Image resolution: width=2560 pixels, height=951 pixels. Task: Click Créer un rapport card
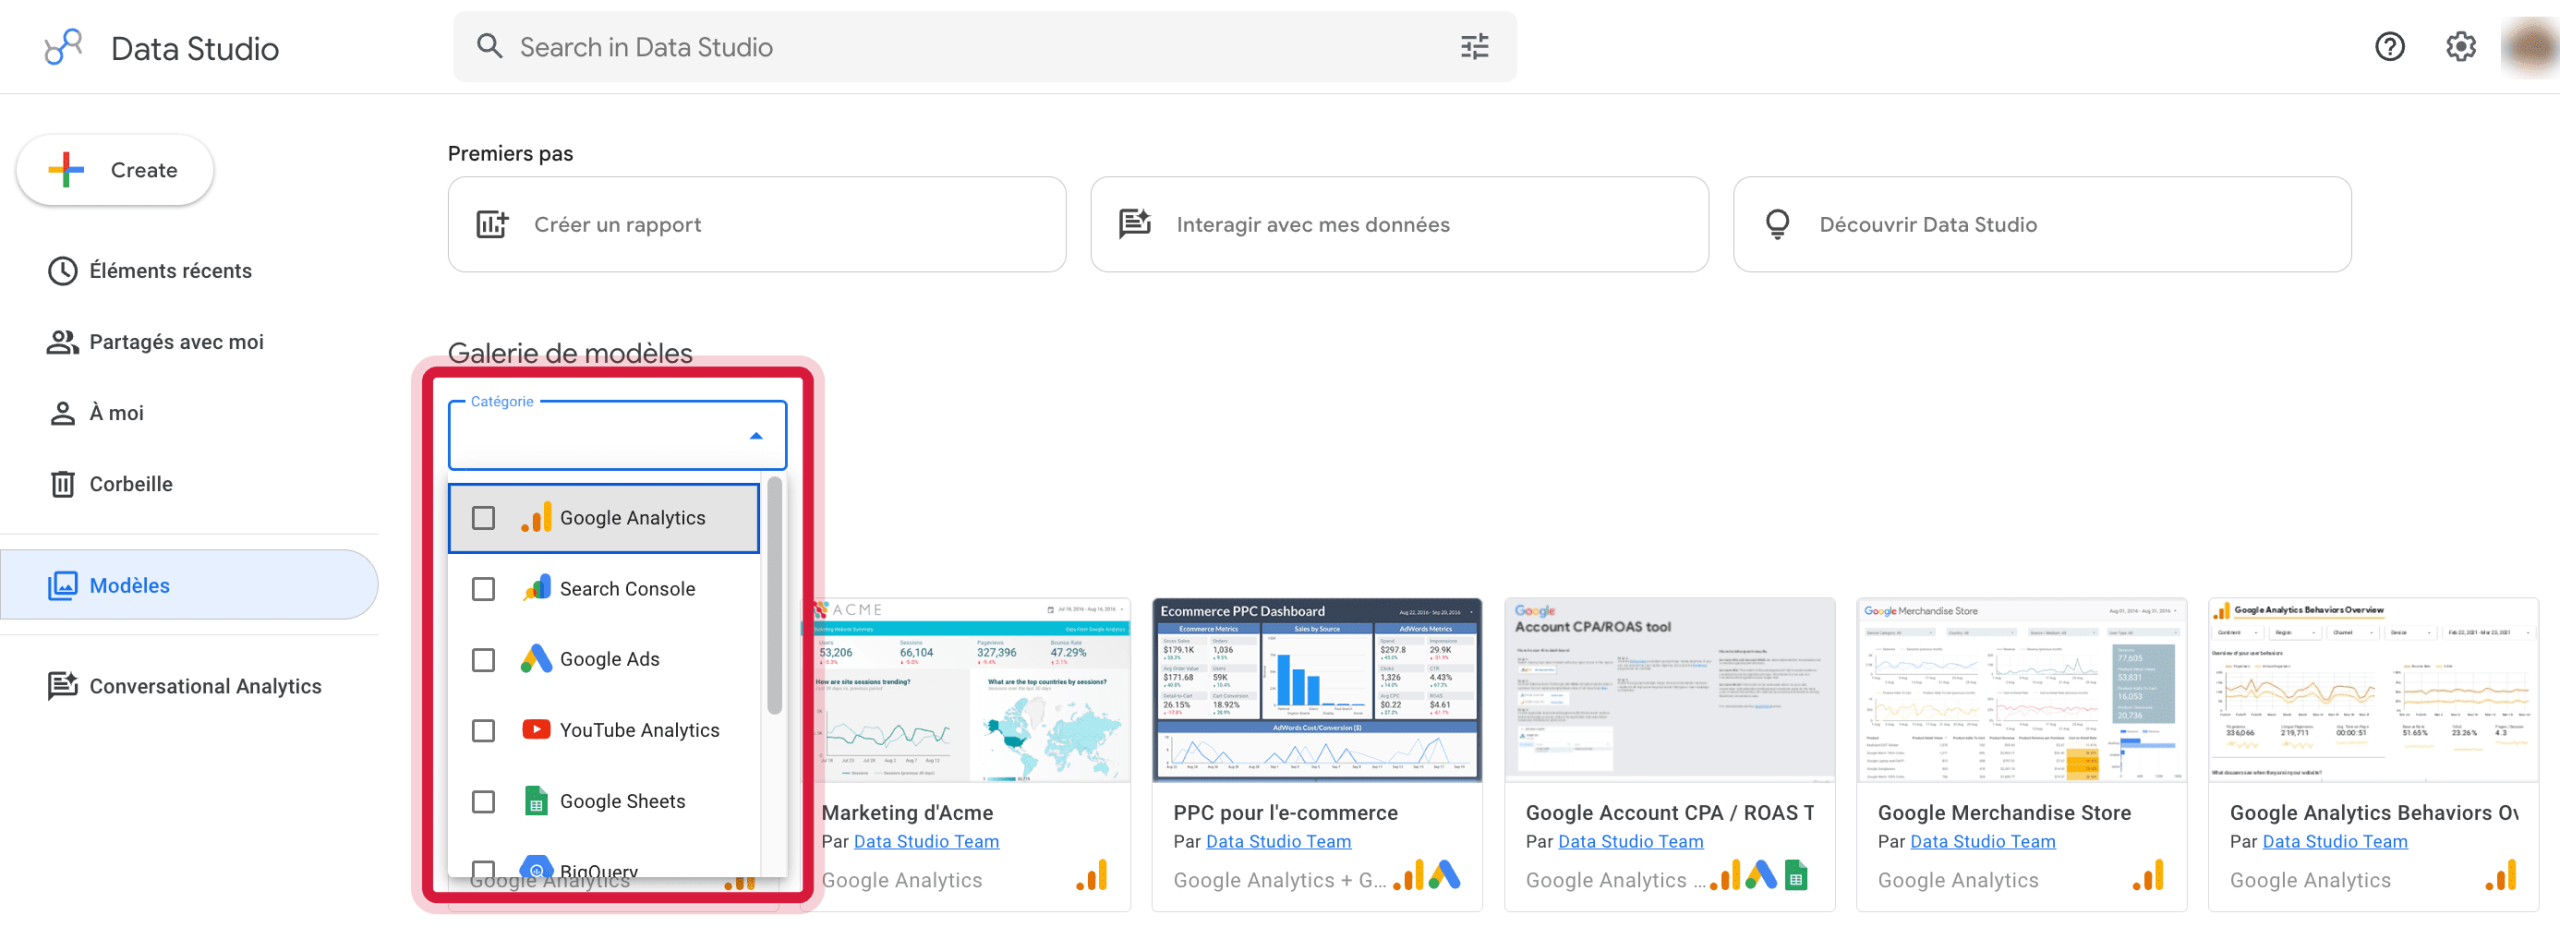coord(757,225)
